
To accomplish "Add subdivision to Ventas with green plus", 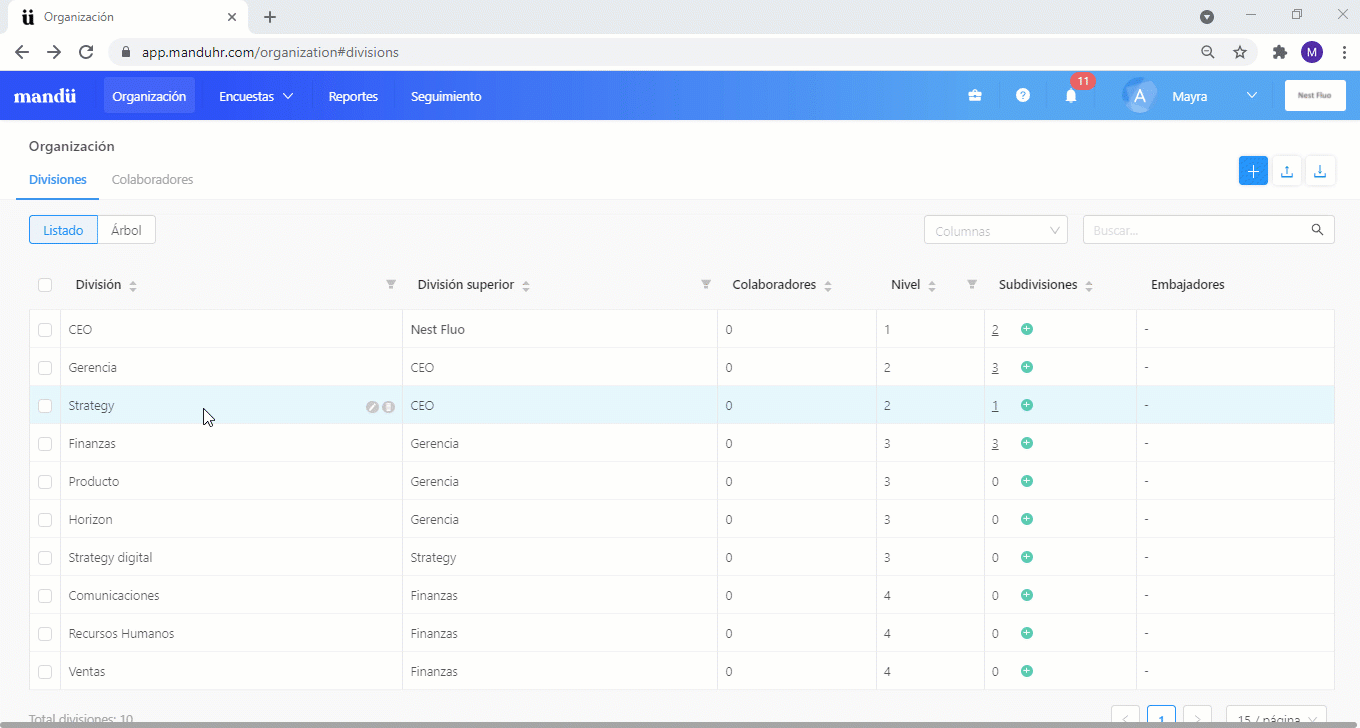I will (1027, 671).
